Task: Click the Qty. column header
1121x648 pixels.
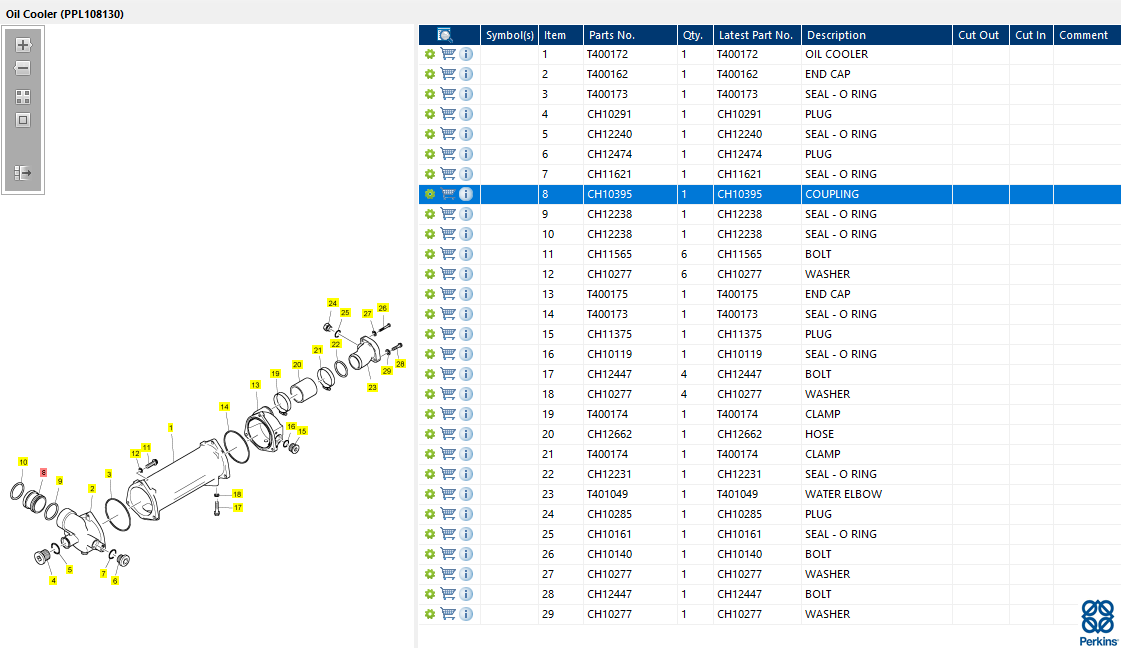Action: [x=695, y=35]
